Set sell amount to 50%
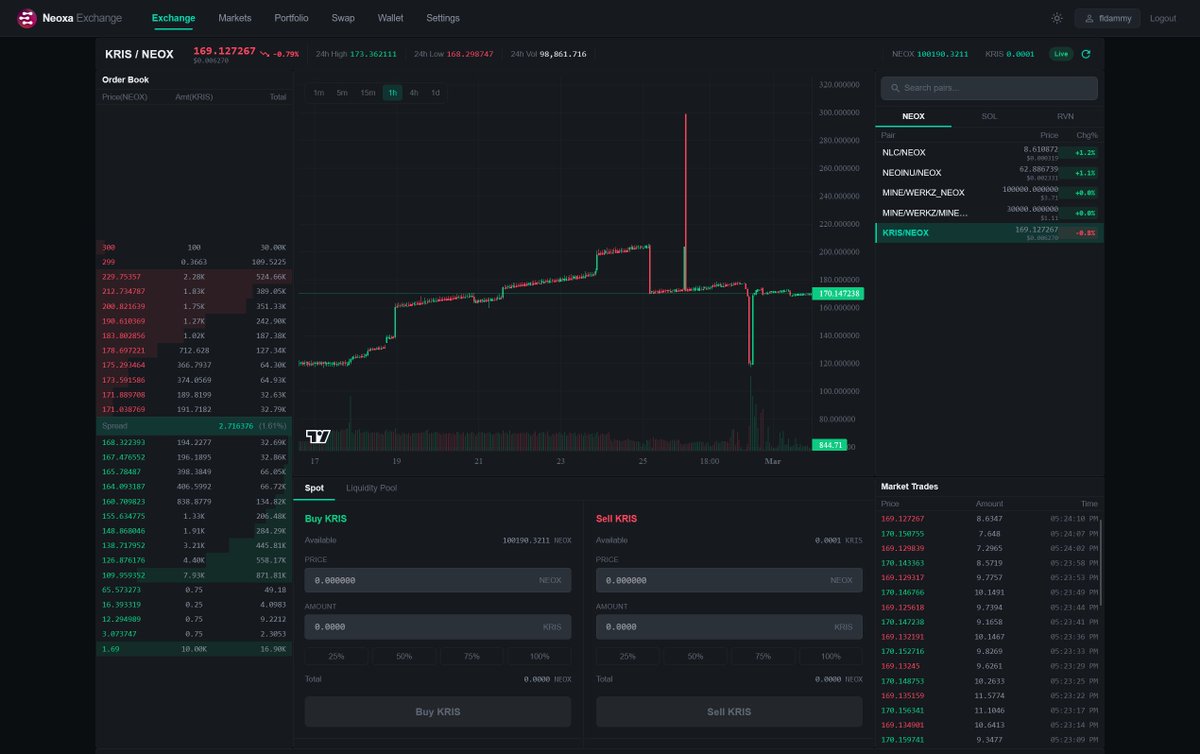 [695, 656]
